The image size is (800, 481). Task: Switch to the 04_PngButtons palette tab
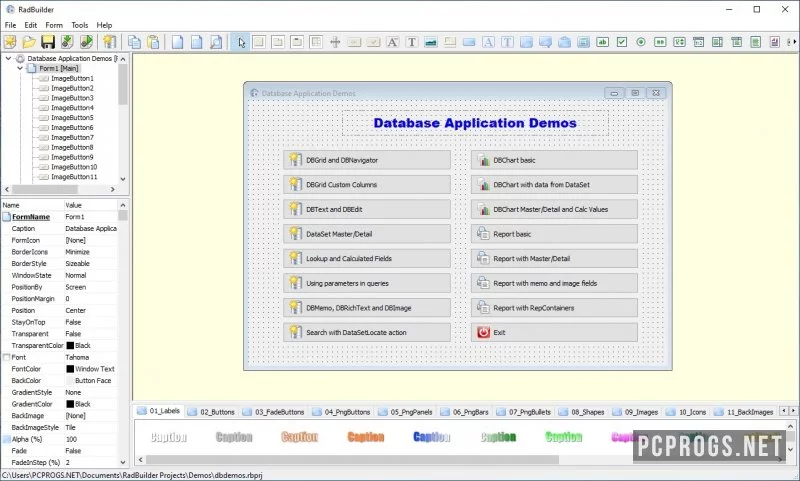coord(341,412)
